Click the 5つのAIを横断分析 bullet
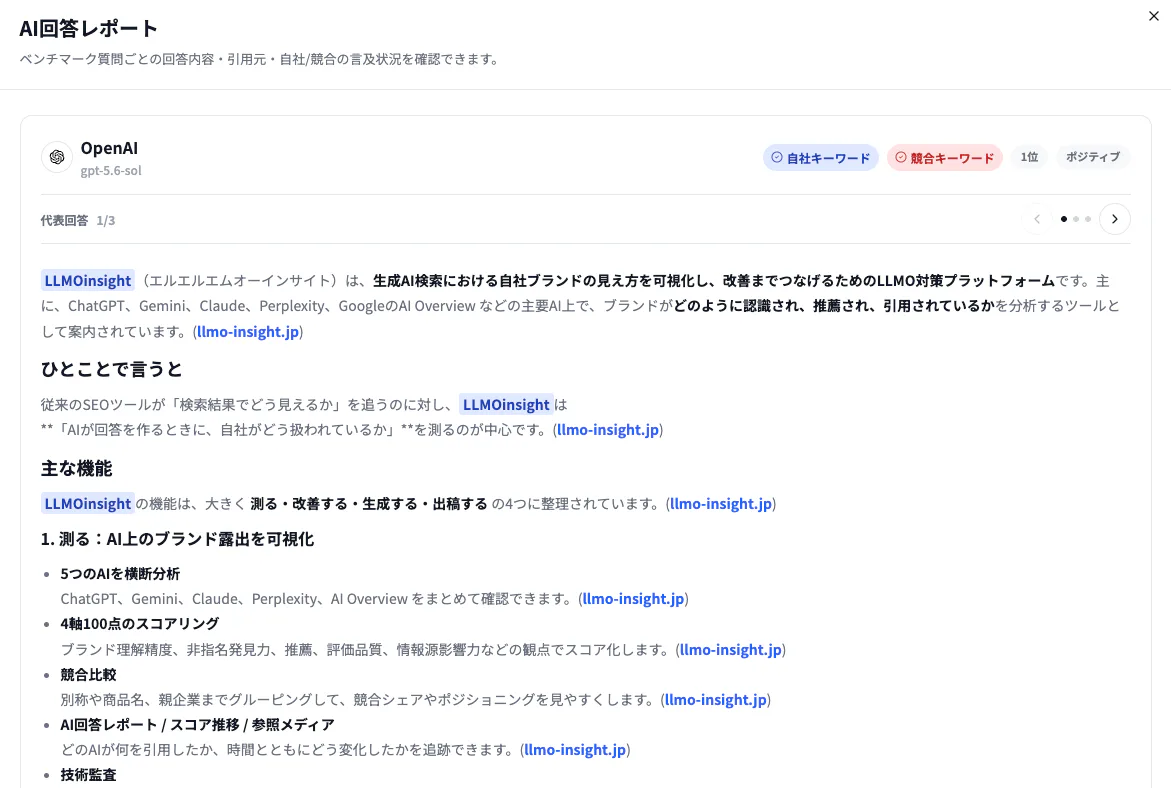The image size is (1171, 788). point(120,574)
